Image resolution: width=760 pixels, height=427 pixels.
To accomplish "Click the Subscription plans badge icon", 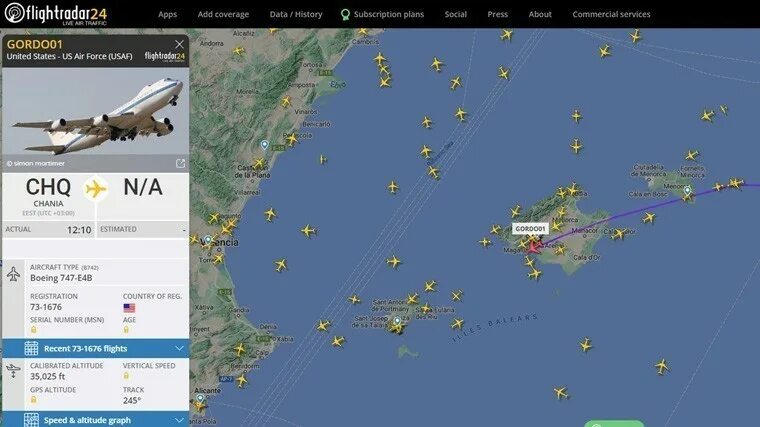I will point(345,15).
